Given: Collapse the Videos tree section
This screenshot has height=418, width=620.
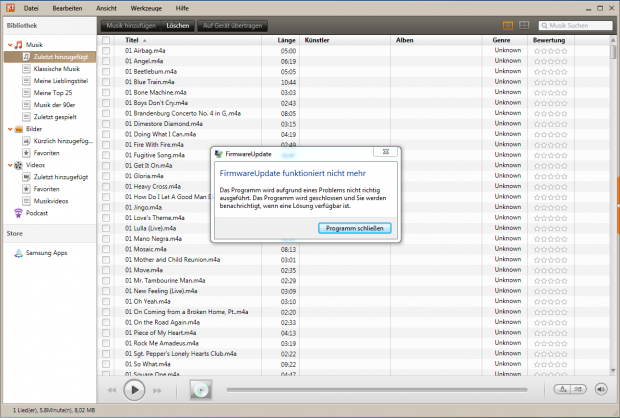Looking at the screenshot, I should pyautogui.click(x=9, y=164).
